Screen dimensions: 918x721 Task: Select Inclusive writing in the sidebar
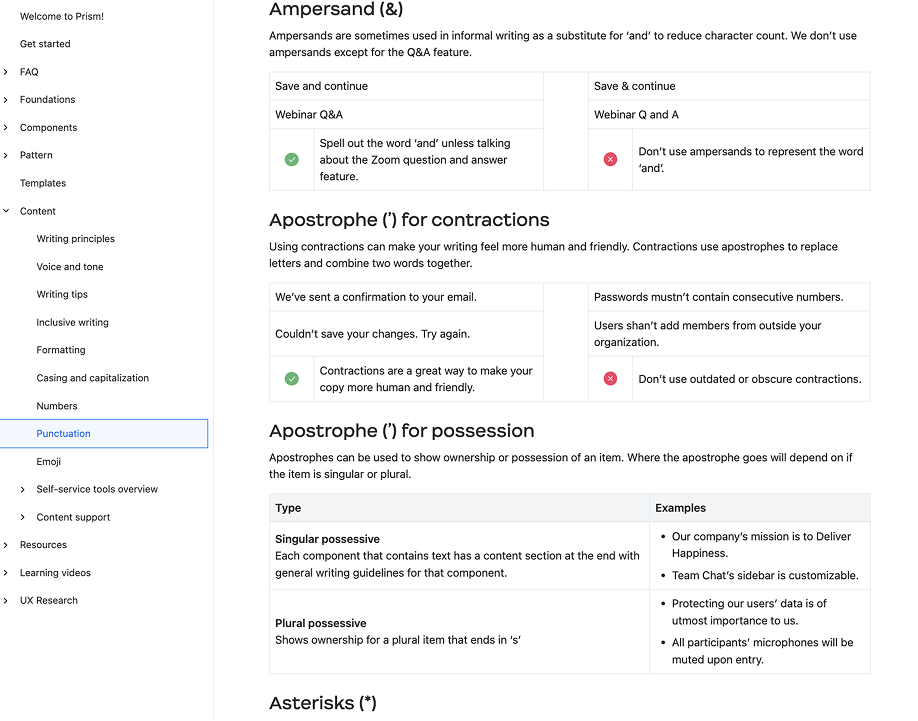click(71, 322)
